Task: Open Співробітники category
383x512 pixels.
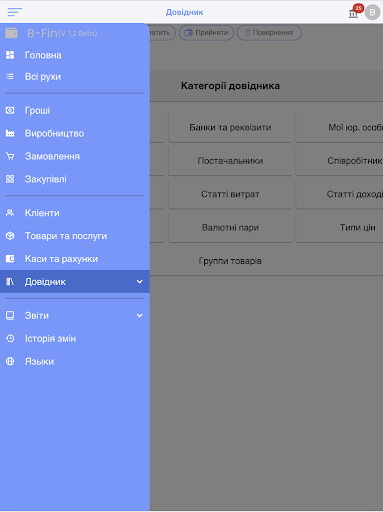Action: pos(339,161)
